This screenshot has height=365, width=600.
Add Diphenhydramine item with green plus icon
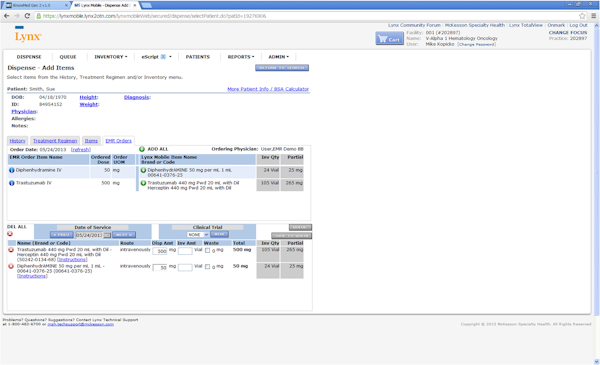pos(143,170)
